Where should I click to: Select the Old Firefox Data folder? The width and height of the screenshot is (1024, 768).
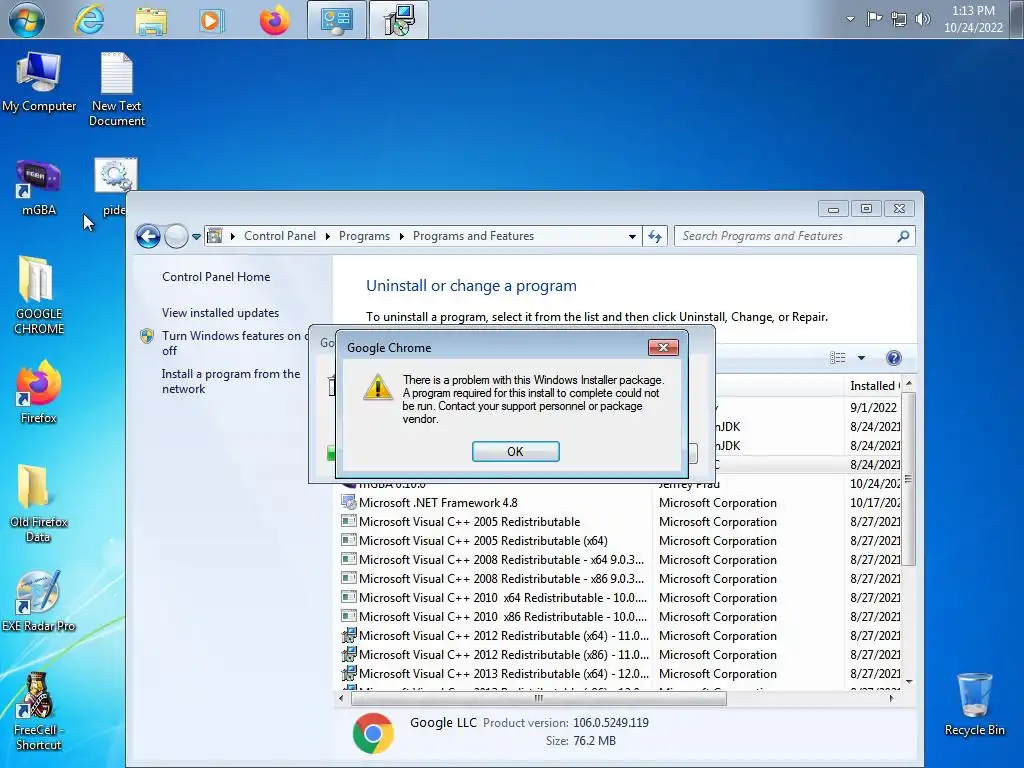point(39,504)
